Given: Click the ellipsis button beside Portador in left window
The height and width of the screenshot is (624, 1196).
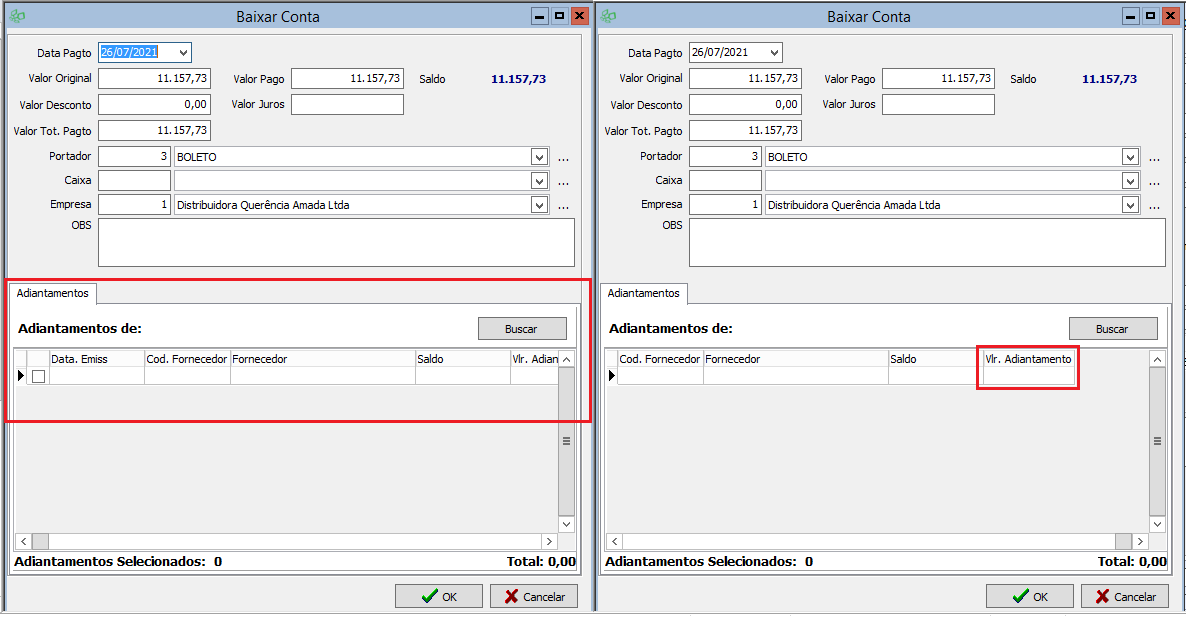Looking at the screenshot, I should 563,158.
